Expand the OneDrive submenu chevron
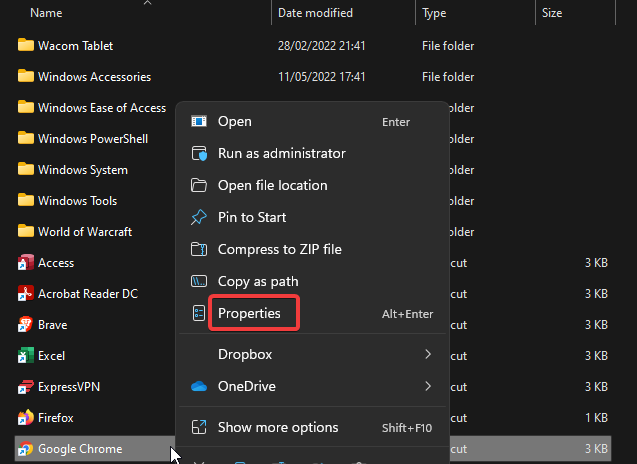The width and height of the screenshot is (637, 464). pos(428,386)
